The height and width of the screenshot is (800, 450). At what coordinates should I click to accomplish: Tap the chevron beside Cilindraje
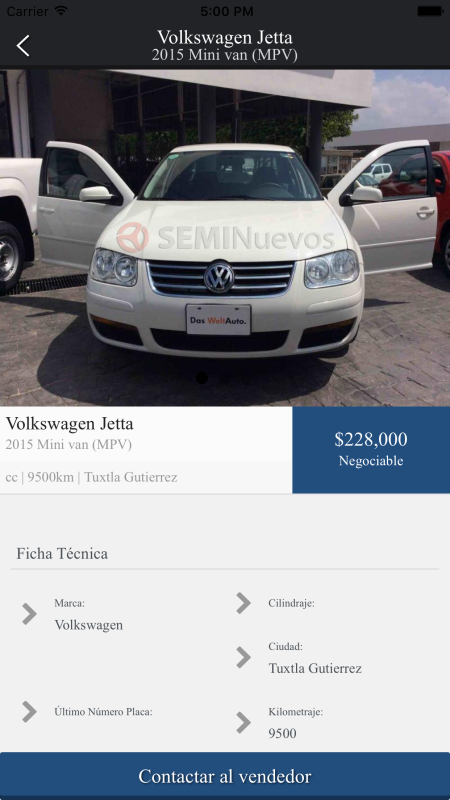pos(243,603)
